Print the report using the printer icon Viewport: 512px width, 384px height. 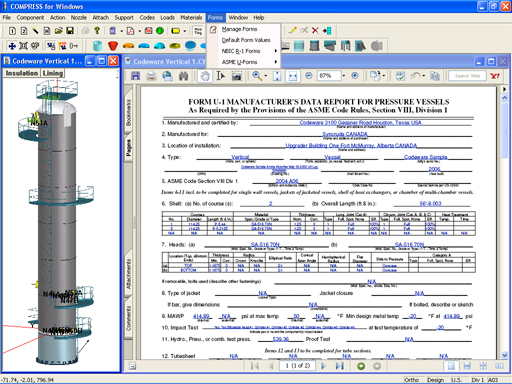[x=151, y=76]
